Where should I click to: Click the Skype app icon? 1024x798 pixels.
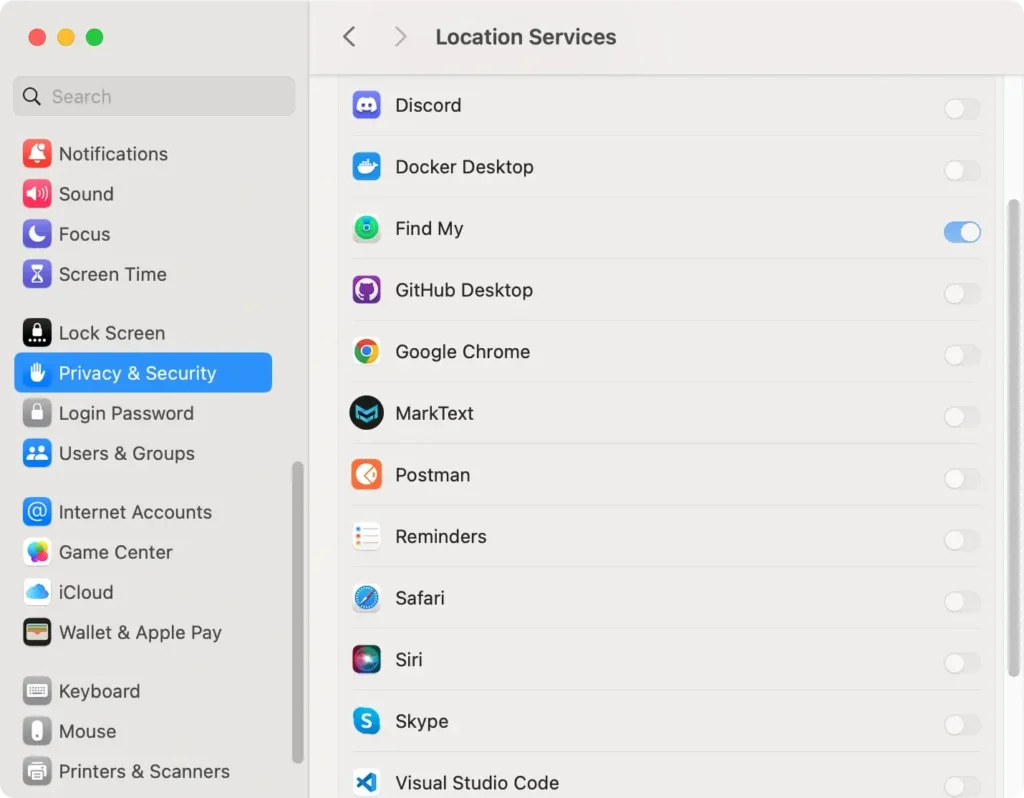click(366, 721)
